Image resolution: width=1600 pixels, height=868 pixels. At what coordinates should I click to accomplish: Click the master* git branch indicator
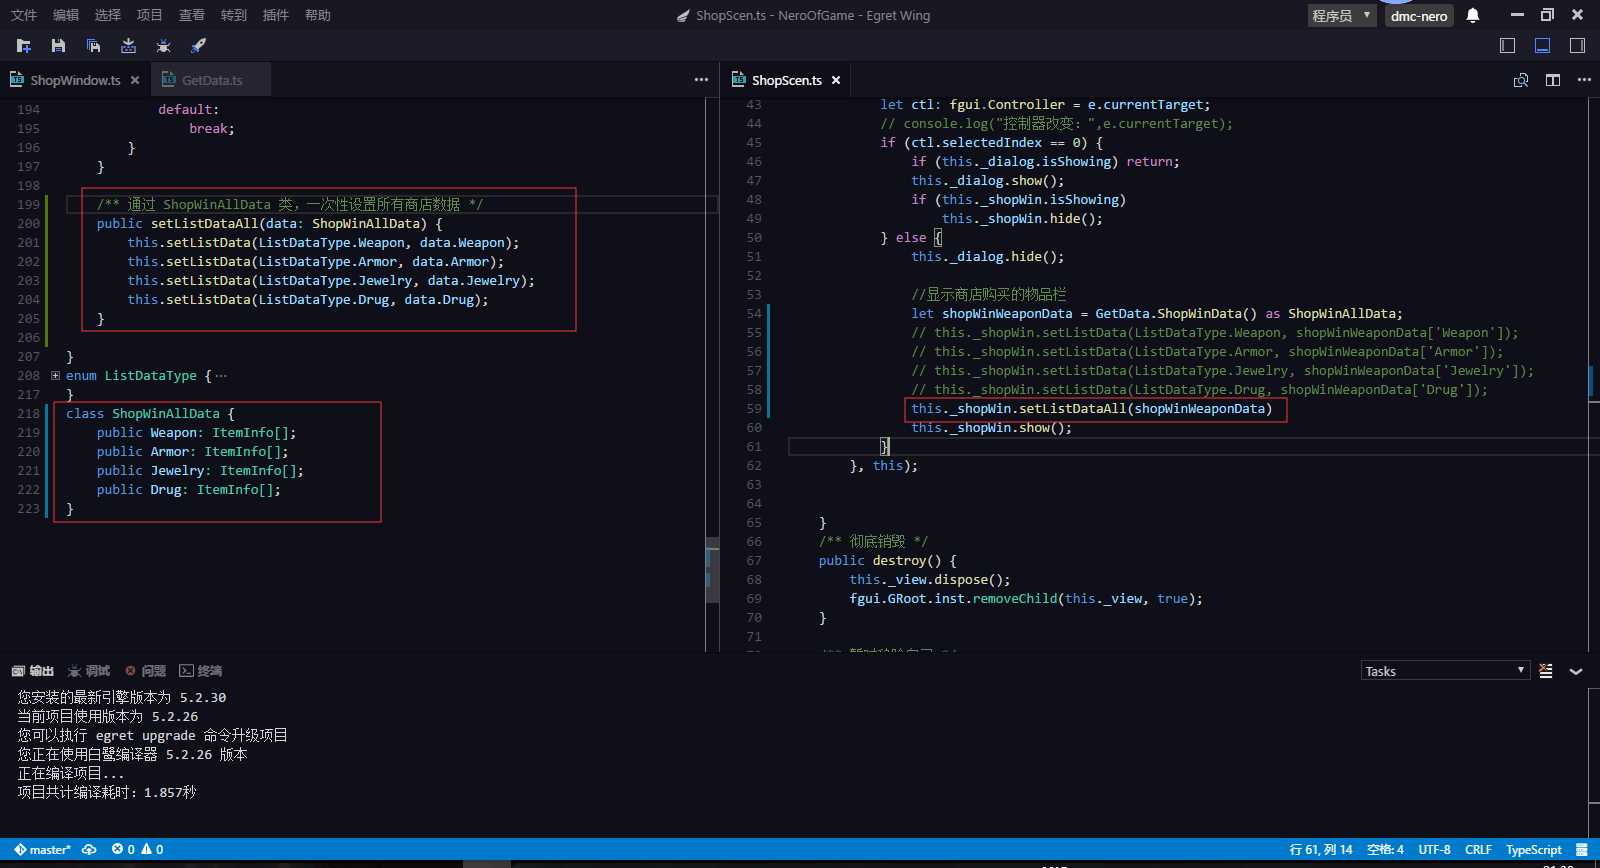[42, 850]
